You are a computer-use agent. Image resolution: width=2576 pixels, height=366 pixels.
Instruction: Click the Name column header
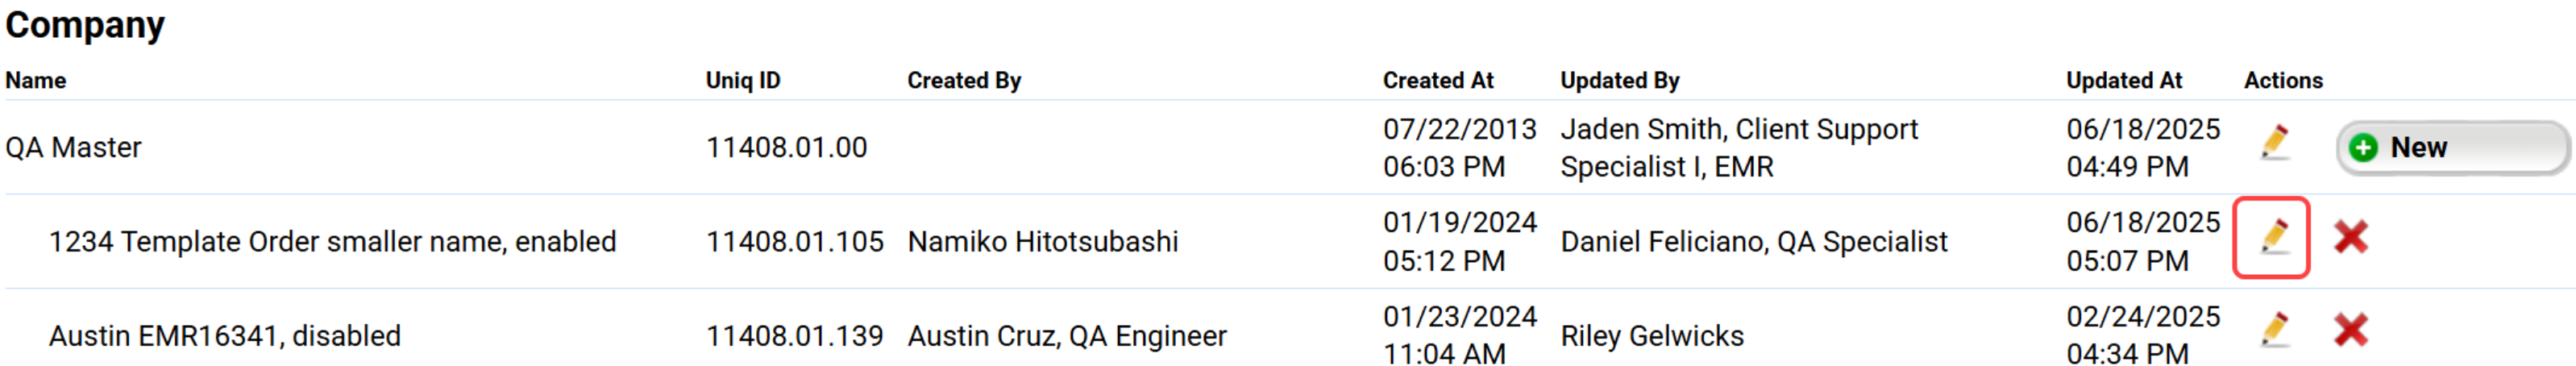pos(36,80)
